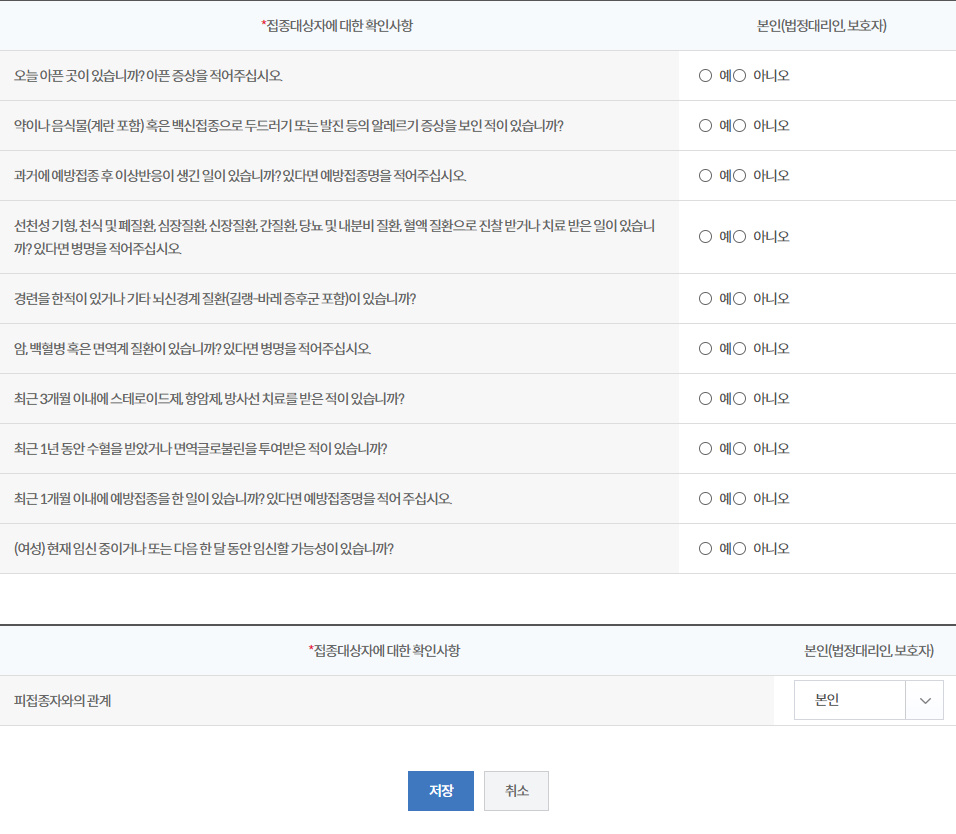Select 아니오 for the steroid or radiation treatment question
The image size is (956, 834).
(x=738, y=397)
